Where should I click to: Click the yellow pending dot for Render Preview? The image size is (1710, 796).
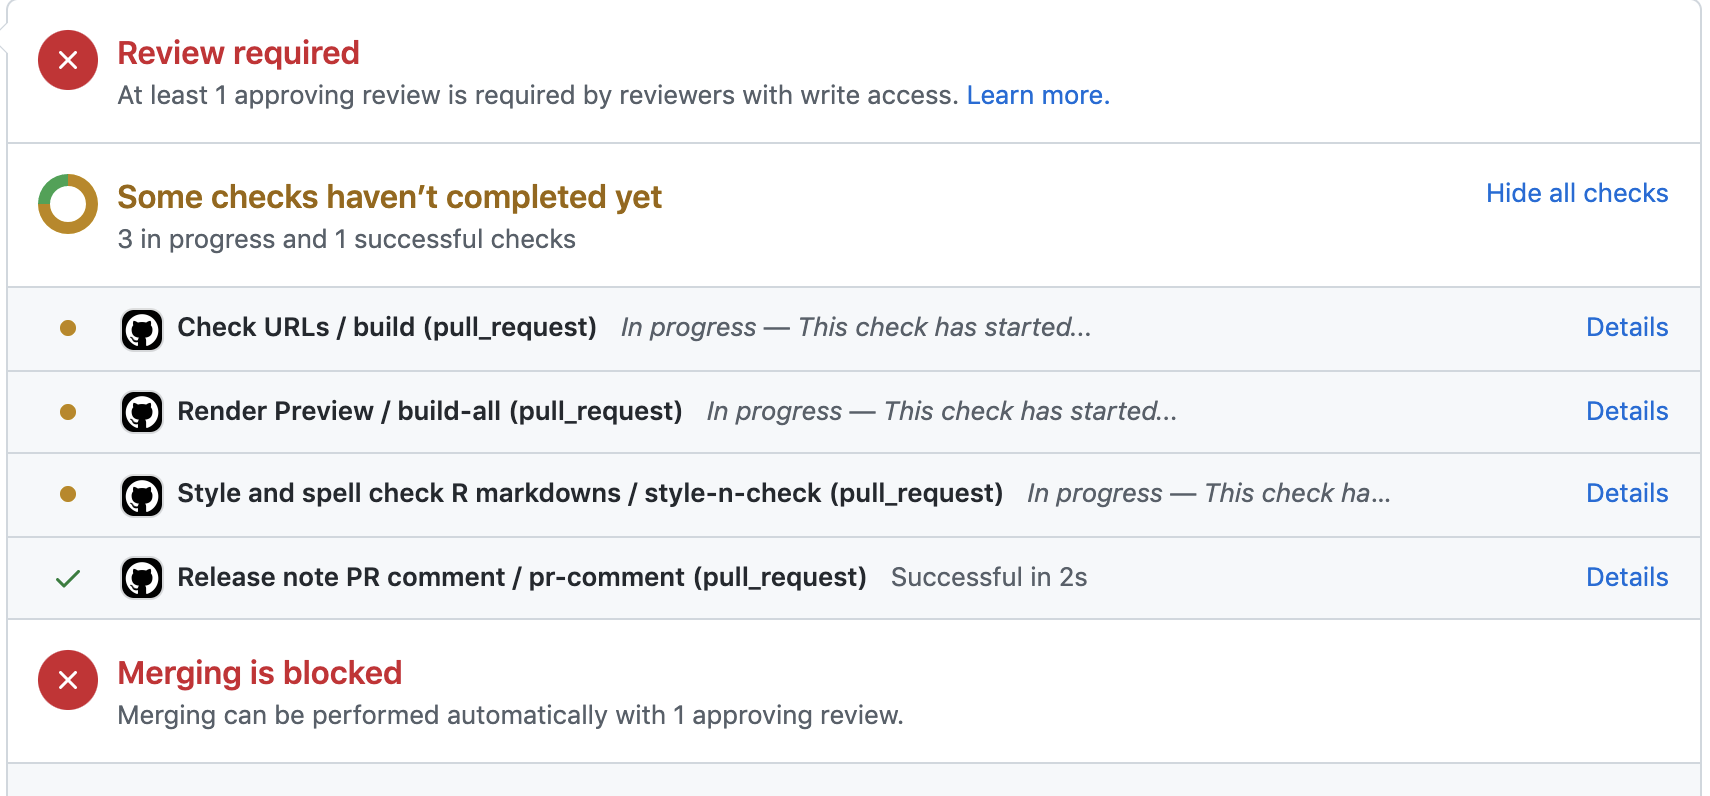[68, 412]
